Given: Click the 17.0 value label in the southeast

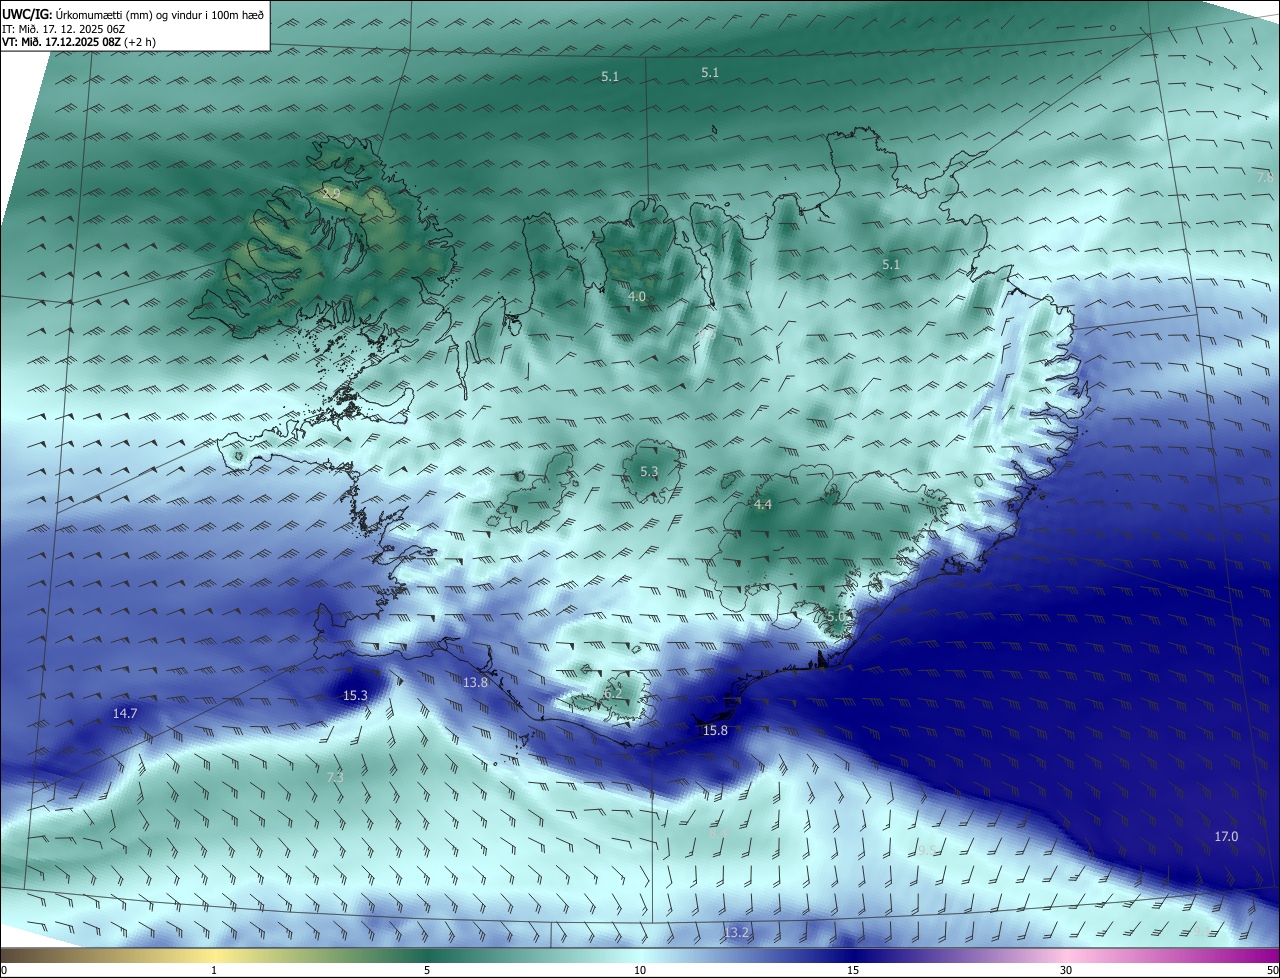Looking at the screenshot, I should (1226, 836).
